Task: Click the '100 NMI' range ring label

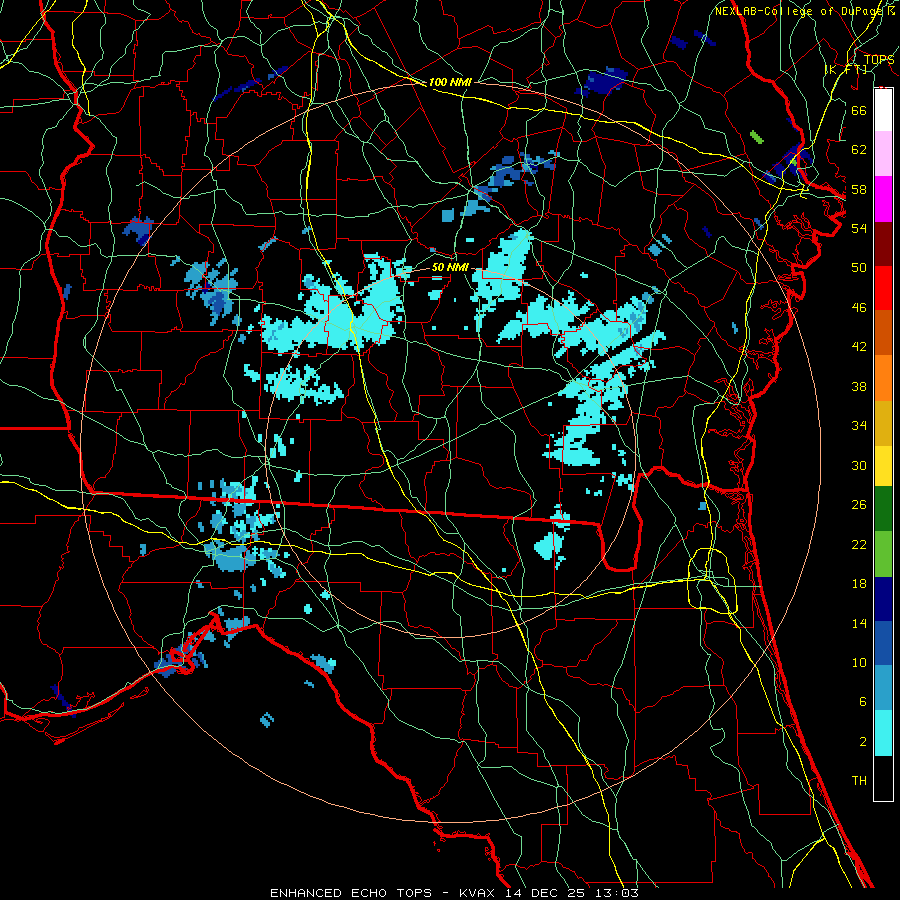Action: click(x=450, y=83)
